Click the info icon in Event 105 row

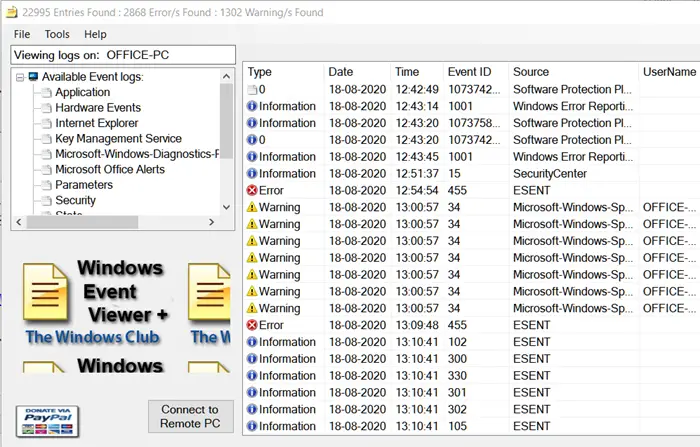[x=252, y=426]
